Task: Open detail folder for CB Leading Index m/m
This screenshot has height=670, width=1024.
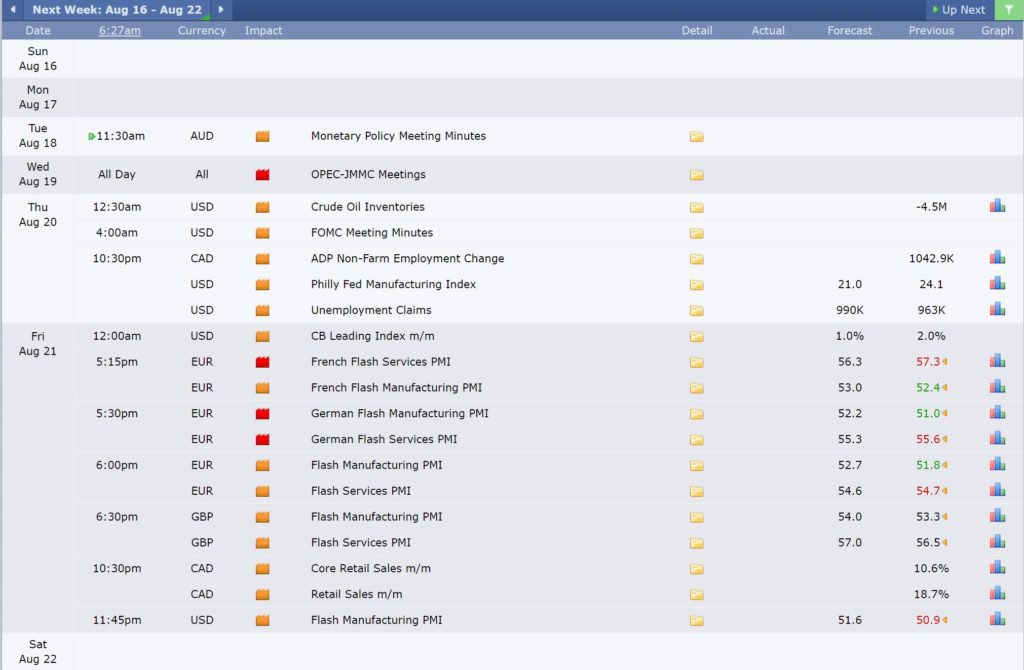Action: pyautogui.click(x=697, y=336)
